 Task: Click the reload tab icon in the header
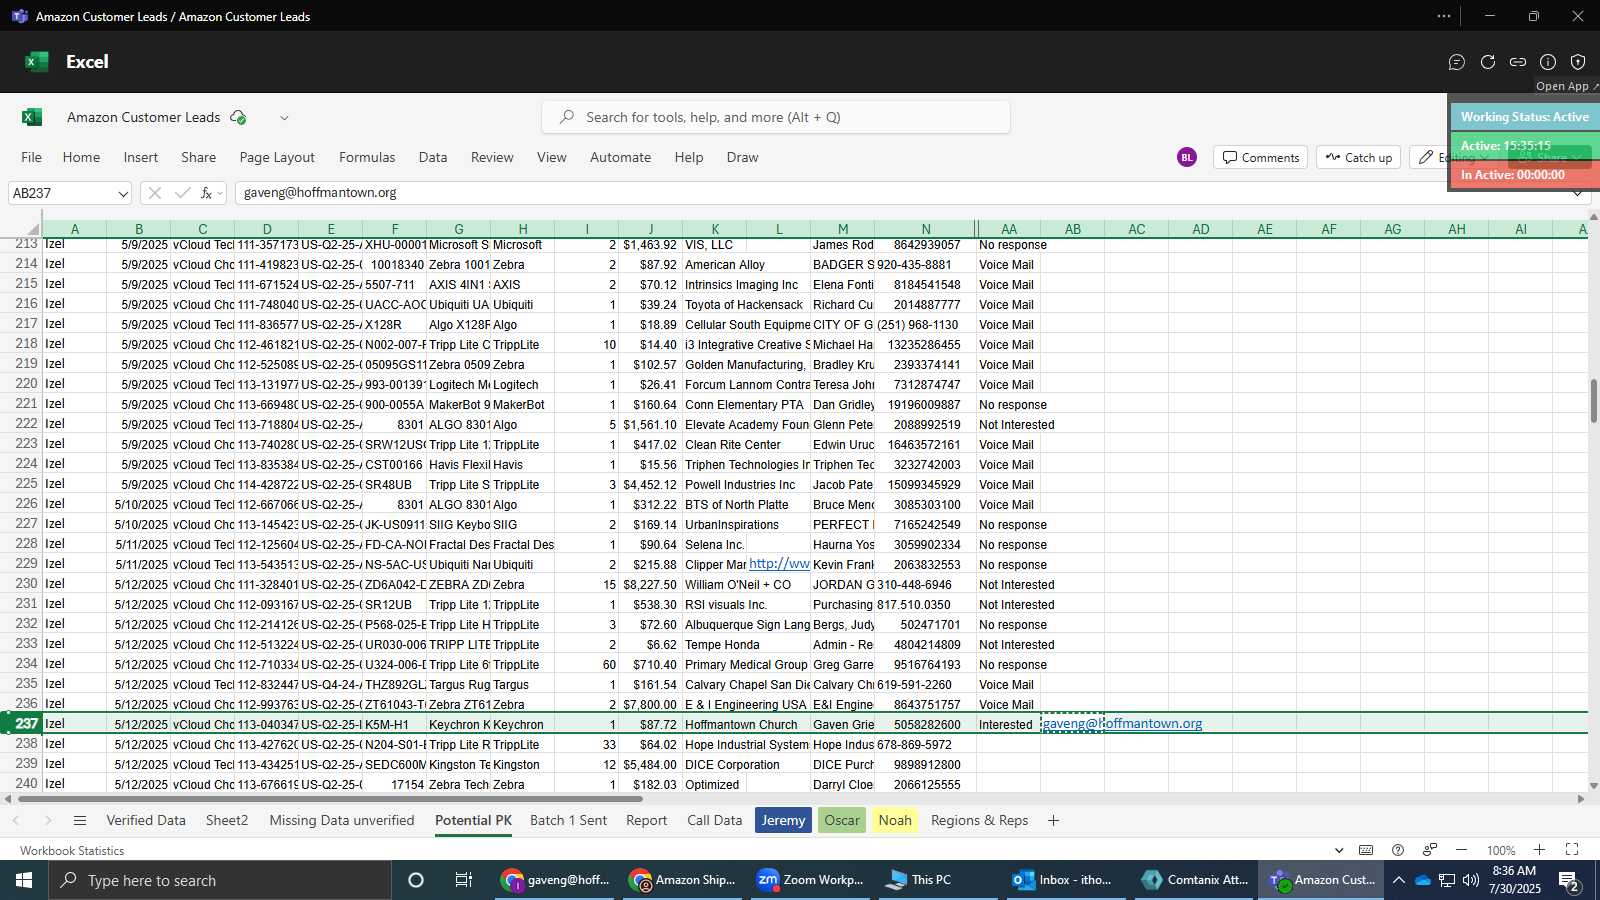[x=1488, y=62]
